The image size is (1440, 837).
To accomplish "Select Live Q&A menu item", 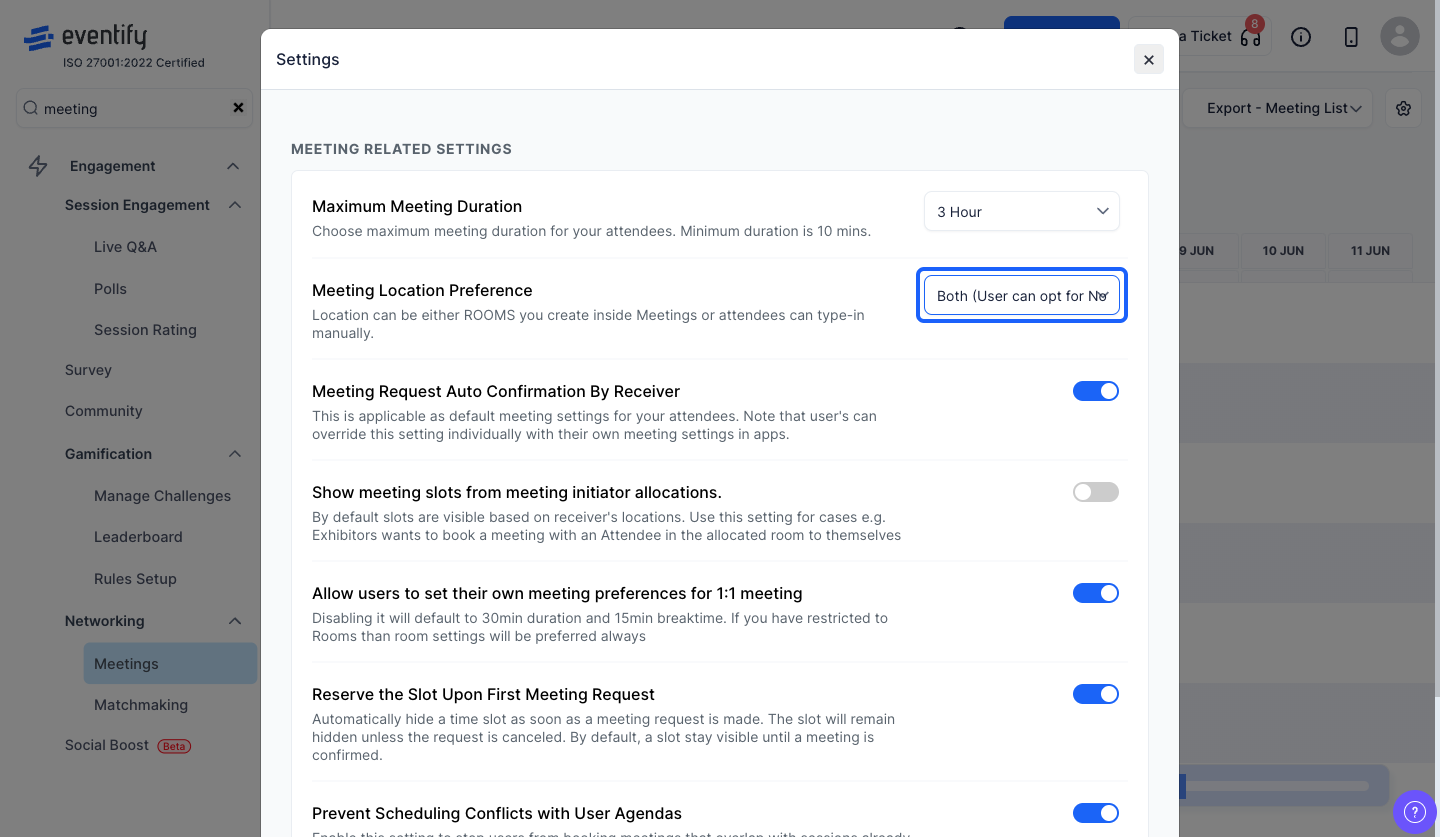I will pyautogui.click(x=125, y=247).
